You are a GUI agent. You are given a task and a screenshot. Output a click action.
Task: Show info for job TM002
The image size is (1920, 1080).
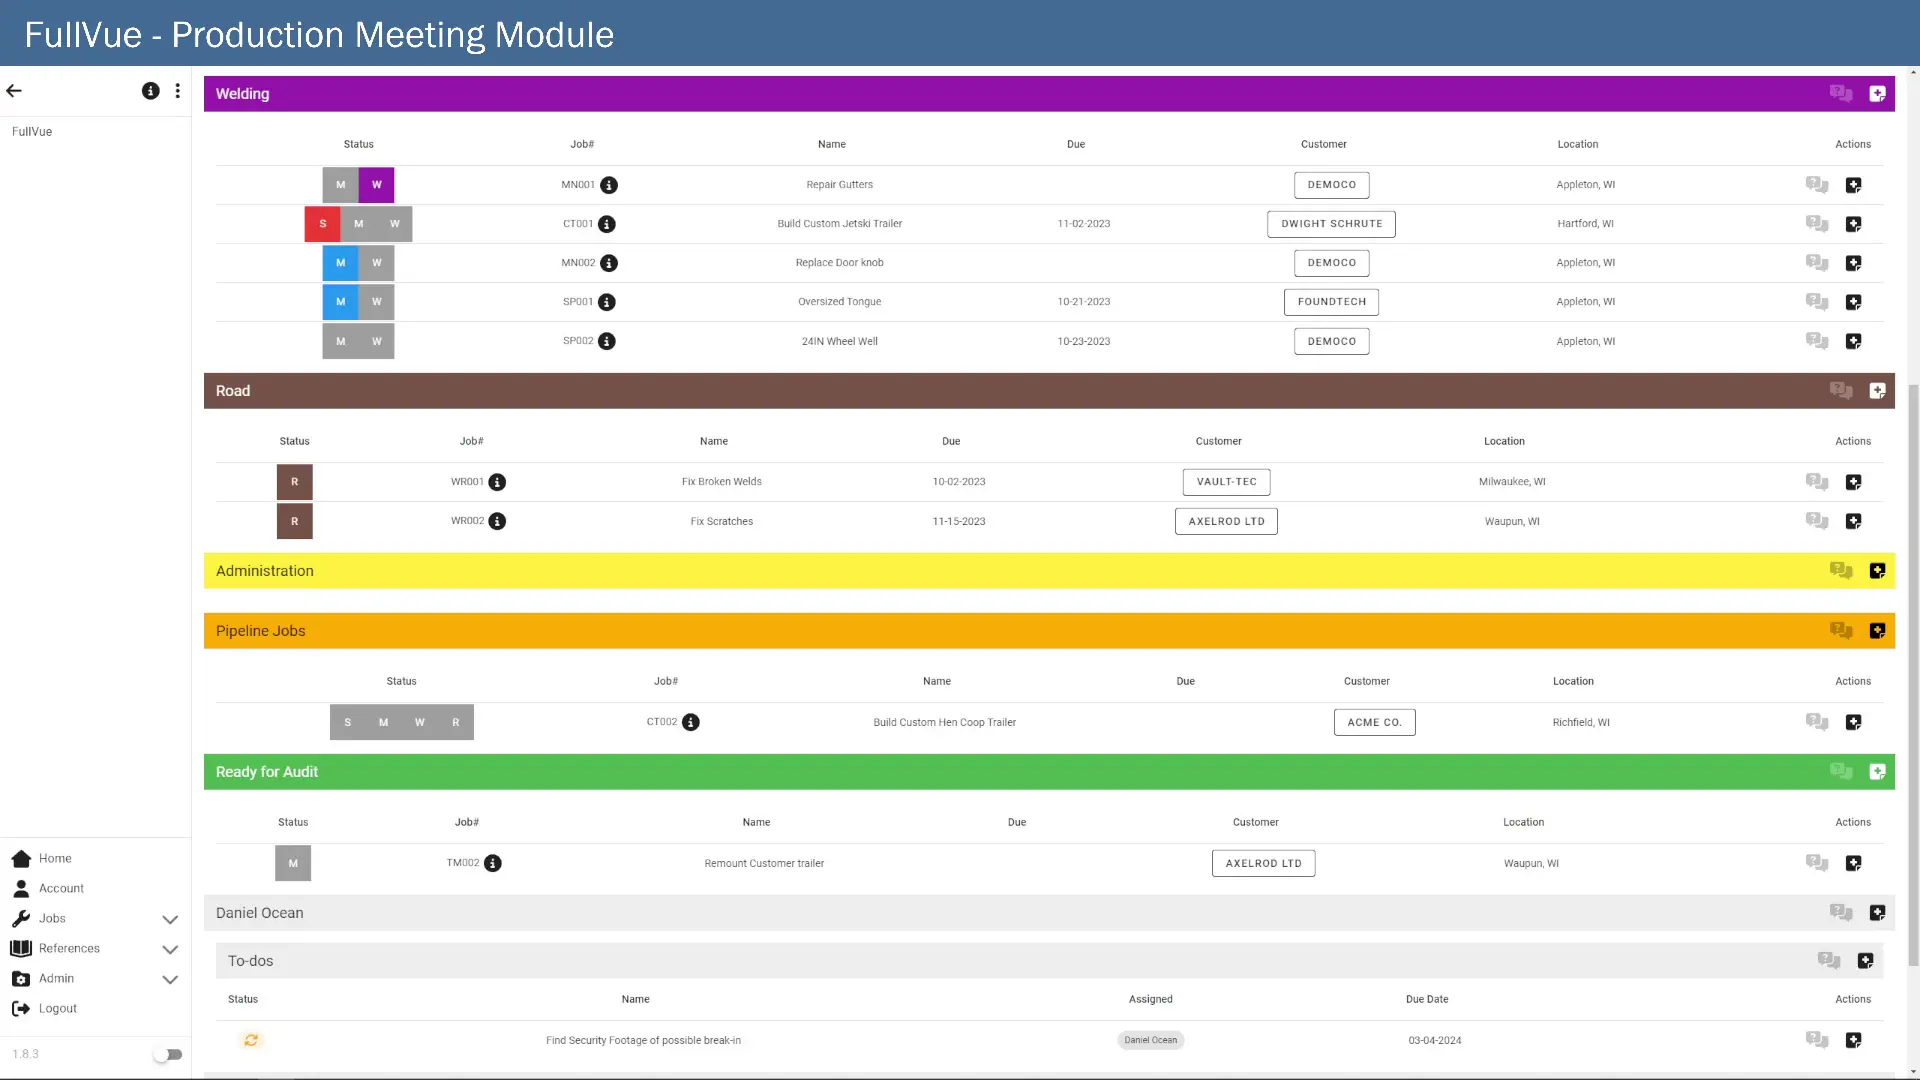493,863
